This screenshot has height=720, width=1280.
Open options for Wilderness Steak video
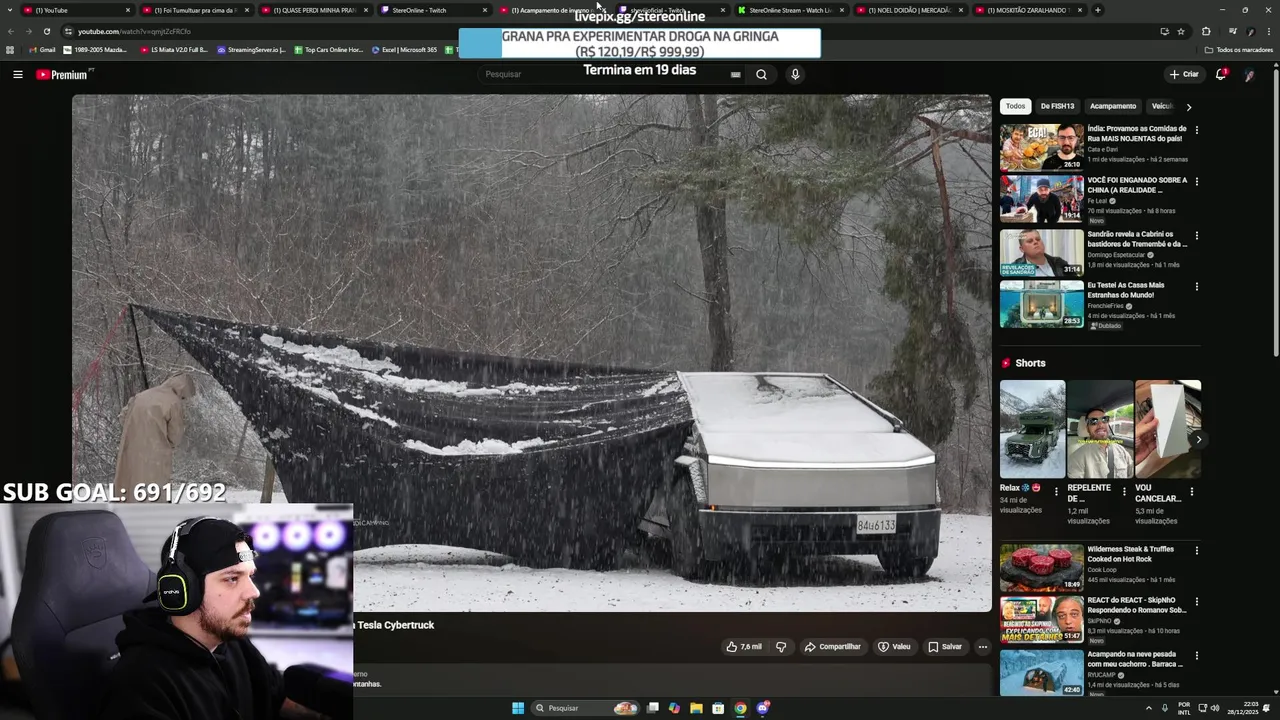coord(1196,550)
